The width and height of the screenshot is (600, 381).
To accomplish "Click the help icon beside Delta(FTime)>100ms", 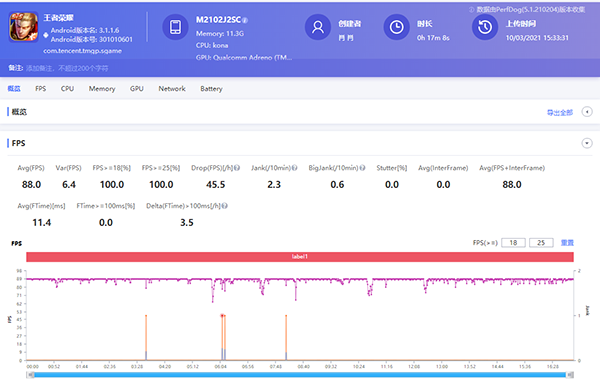I will pyautogui.click(x=225, y=206).
